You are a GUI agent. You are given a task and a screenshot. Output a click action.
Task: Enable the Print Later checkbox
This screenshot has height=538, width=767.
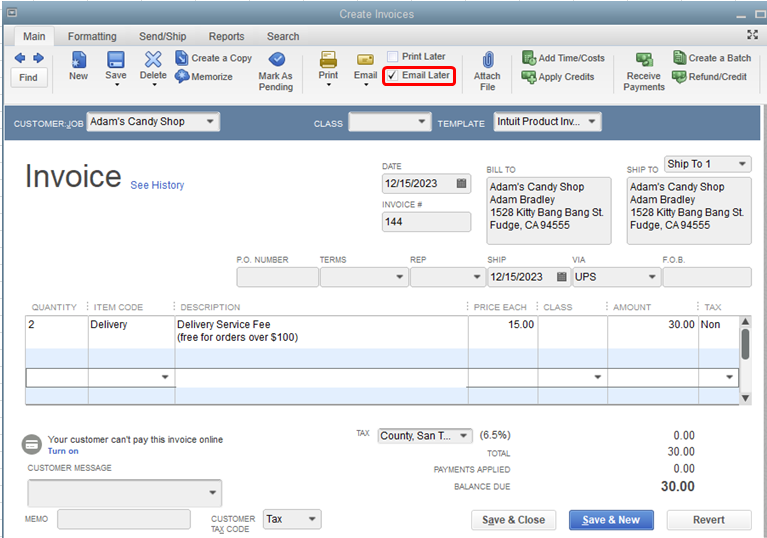pos(392,56)
